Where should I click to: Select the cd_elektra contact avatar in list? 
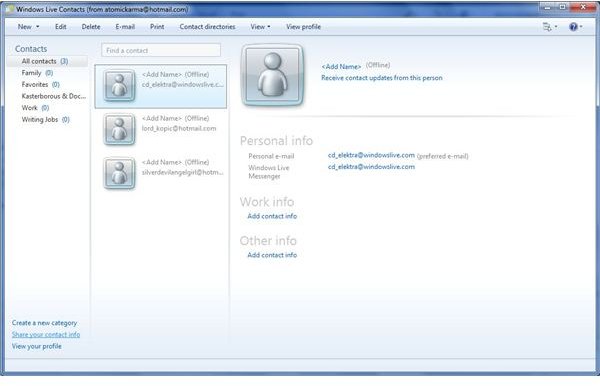coord(119,85)
